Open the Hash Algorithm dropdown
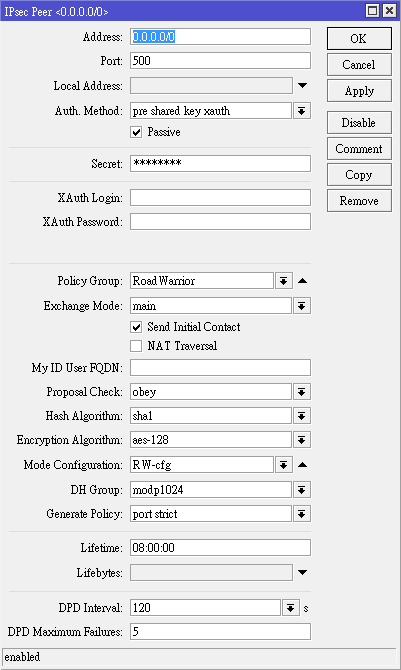 point(301,416)
